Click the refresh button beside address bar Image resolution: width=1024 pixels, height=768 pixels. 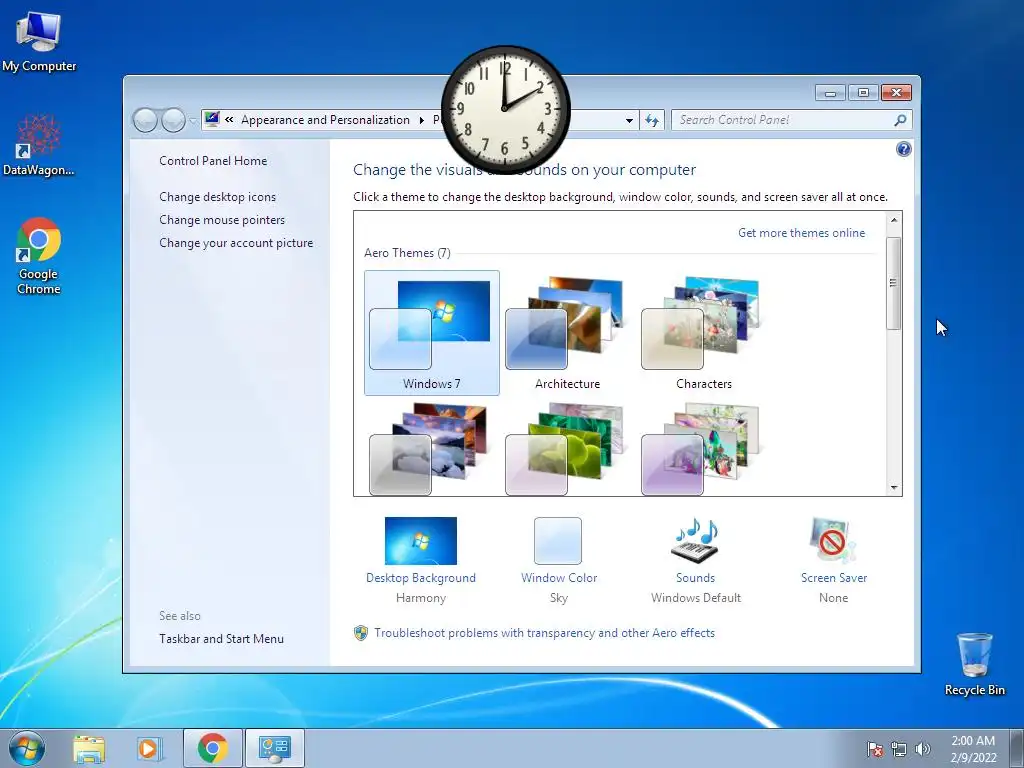pyautogui.click(x=652, y=120)
